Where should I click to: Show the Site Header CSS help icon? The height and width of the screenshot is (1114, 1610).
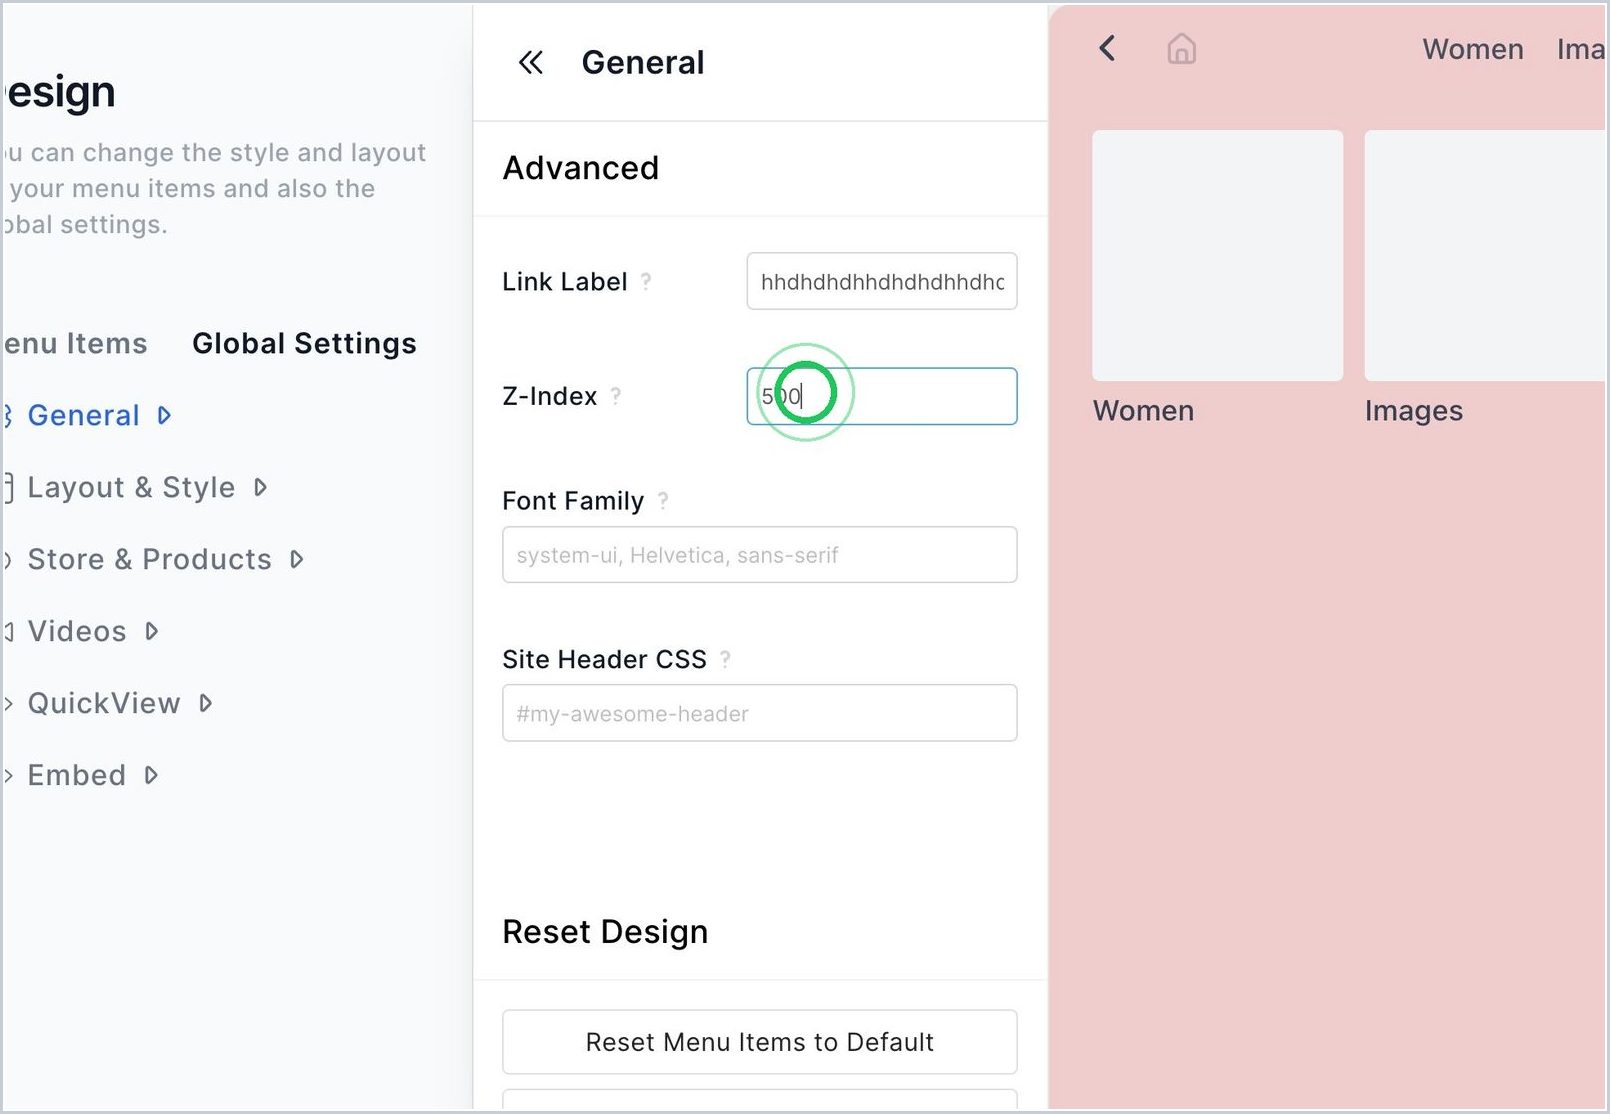pyautogui.click(x=726, y=659)
